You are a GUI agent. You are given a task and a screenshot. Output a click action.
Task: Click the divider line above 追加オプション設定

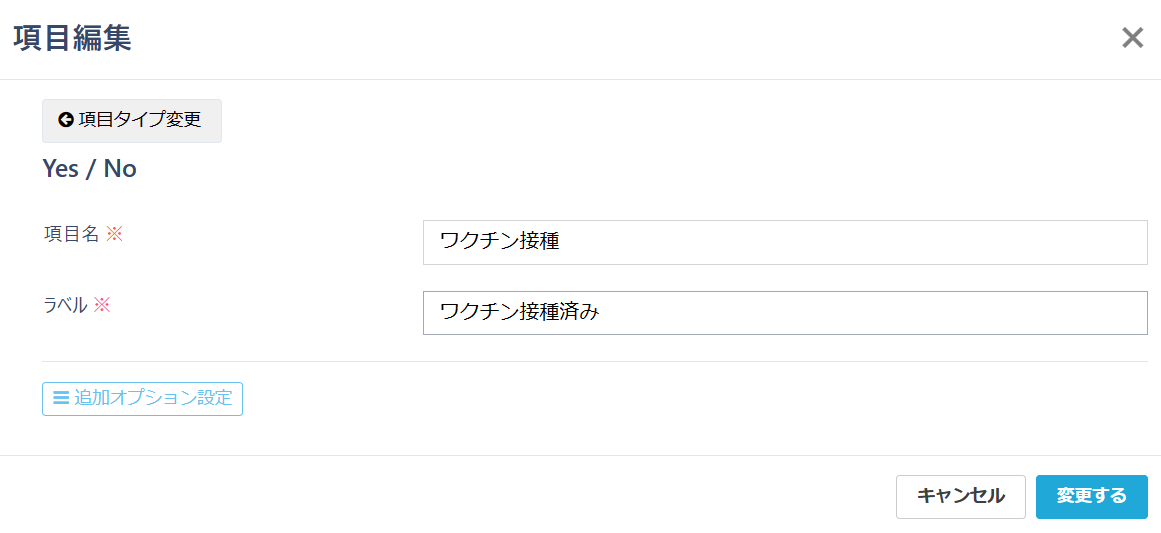coord(594,361)
